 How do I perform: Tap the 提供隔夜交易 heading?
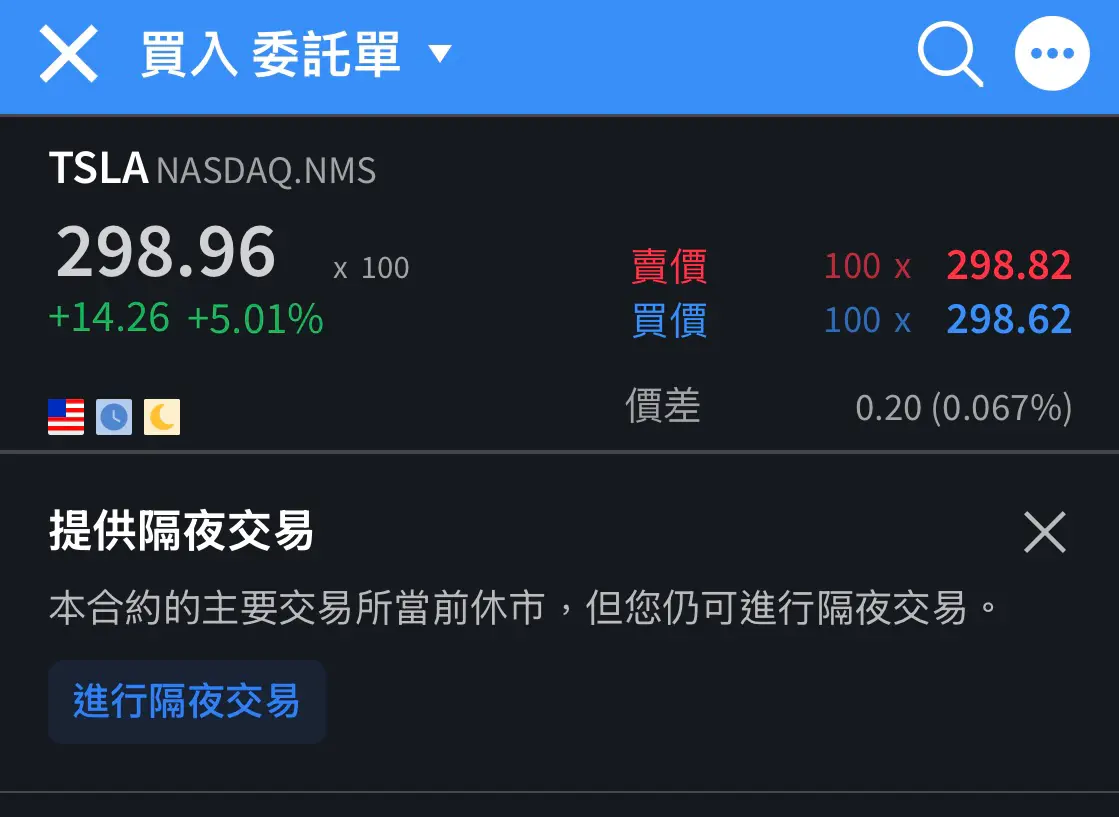[x=181, y=532]
